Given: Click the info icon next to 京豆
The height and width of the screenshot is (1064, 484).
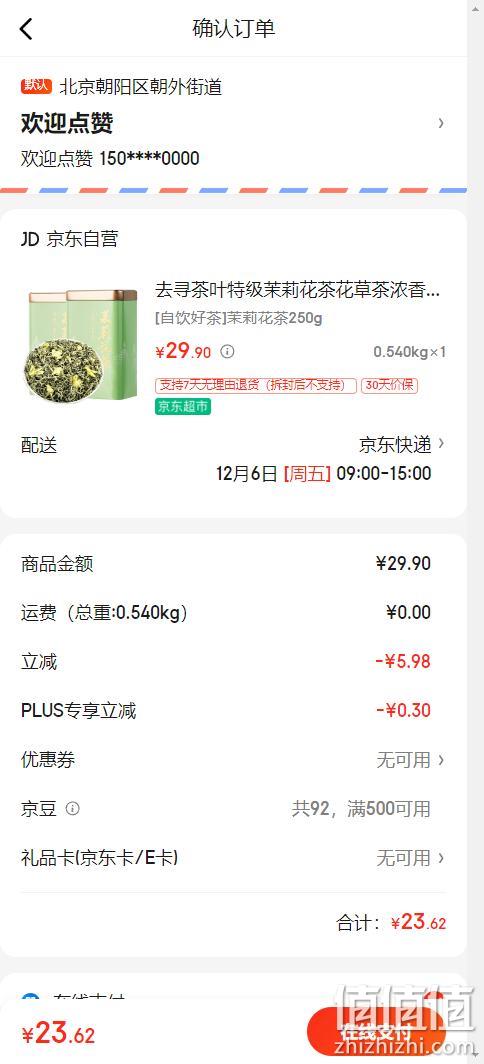Looking at the screenshot, I should coord(73,808).
